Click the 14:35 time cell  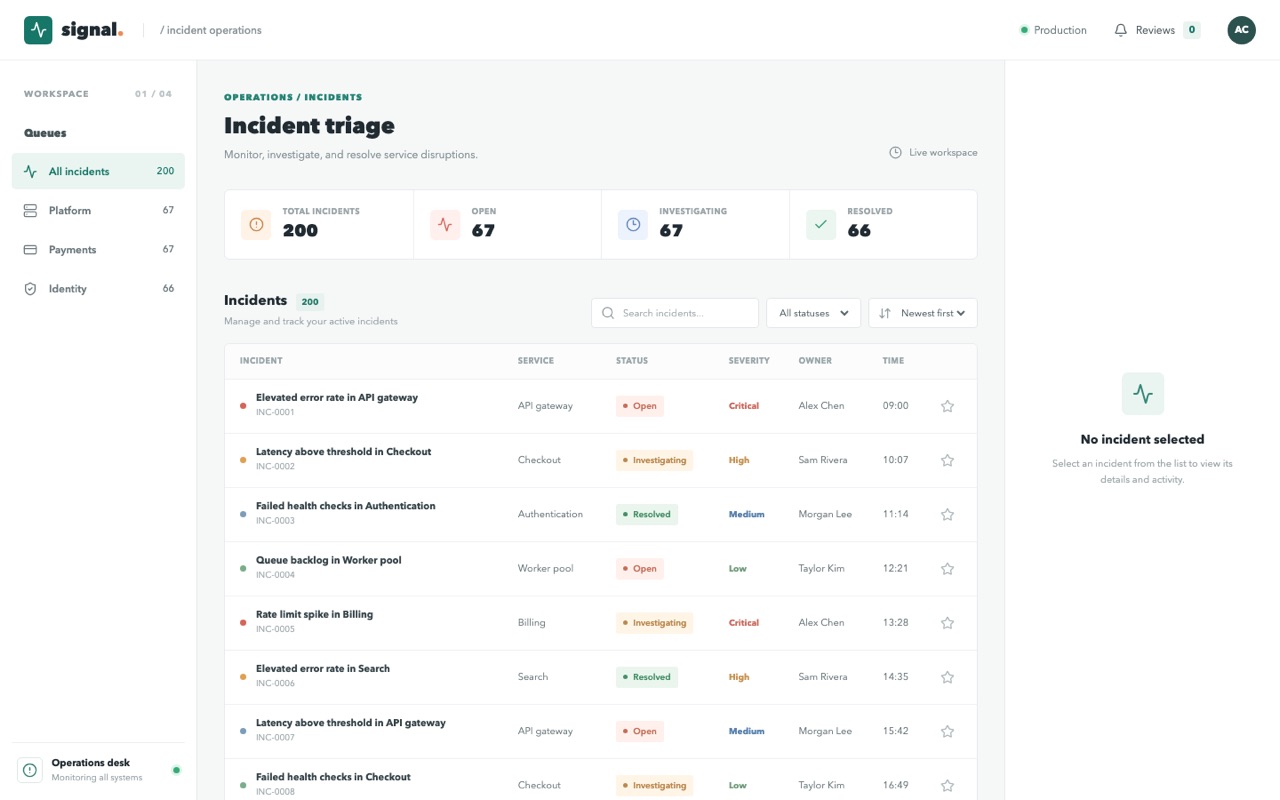(895, 677)
